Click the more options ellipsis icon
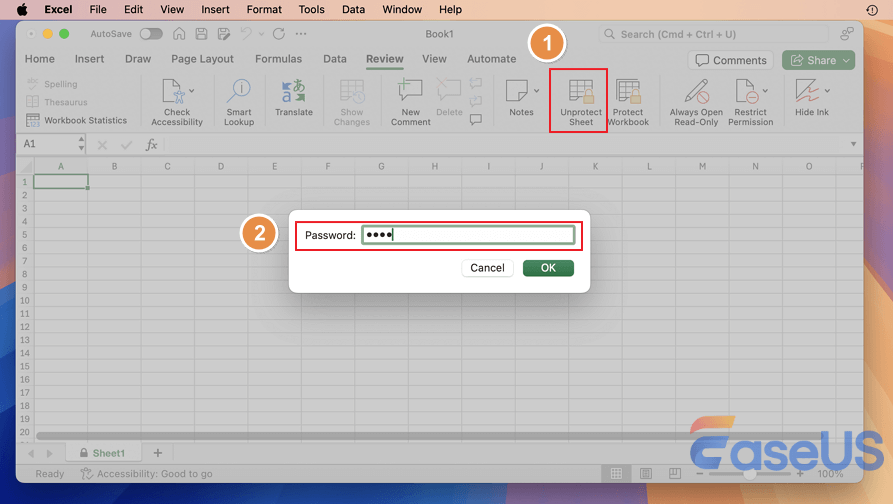The width and height of the screenshot is (893, 504). (301, 34)
